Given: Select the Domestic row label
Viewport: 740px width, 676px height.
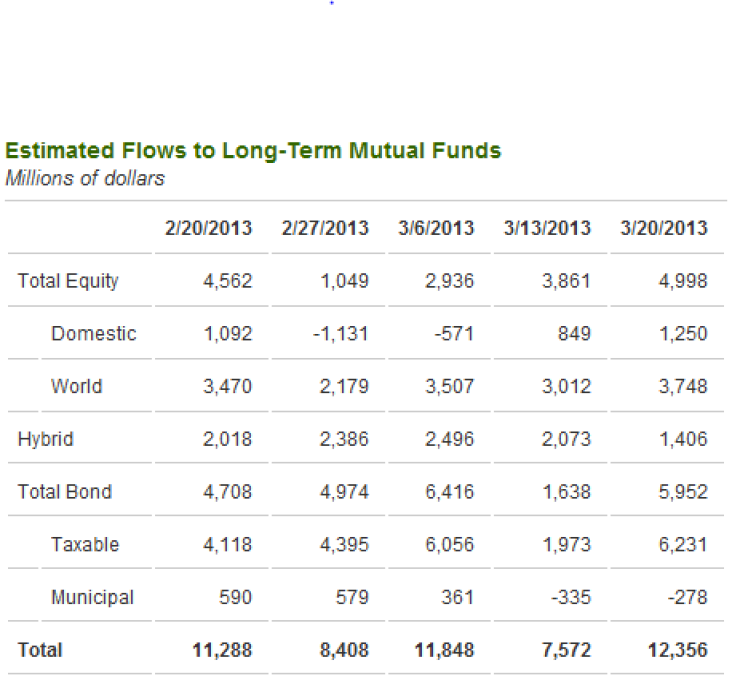Looking at the screenshot, I should (93, 334).
